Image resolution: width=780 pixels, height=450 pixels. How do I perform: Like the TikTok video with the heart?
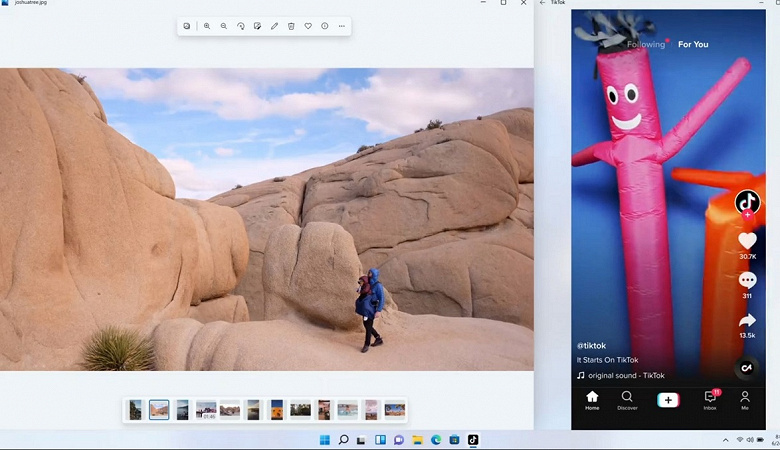click(x=747, y=241)
